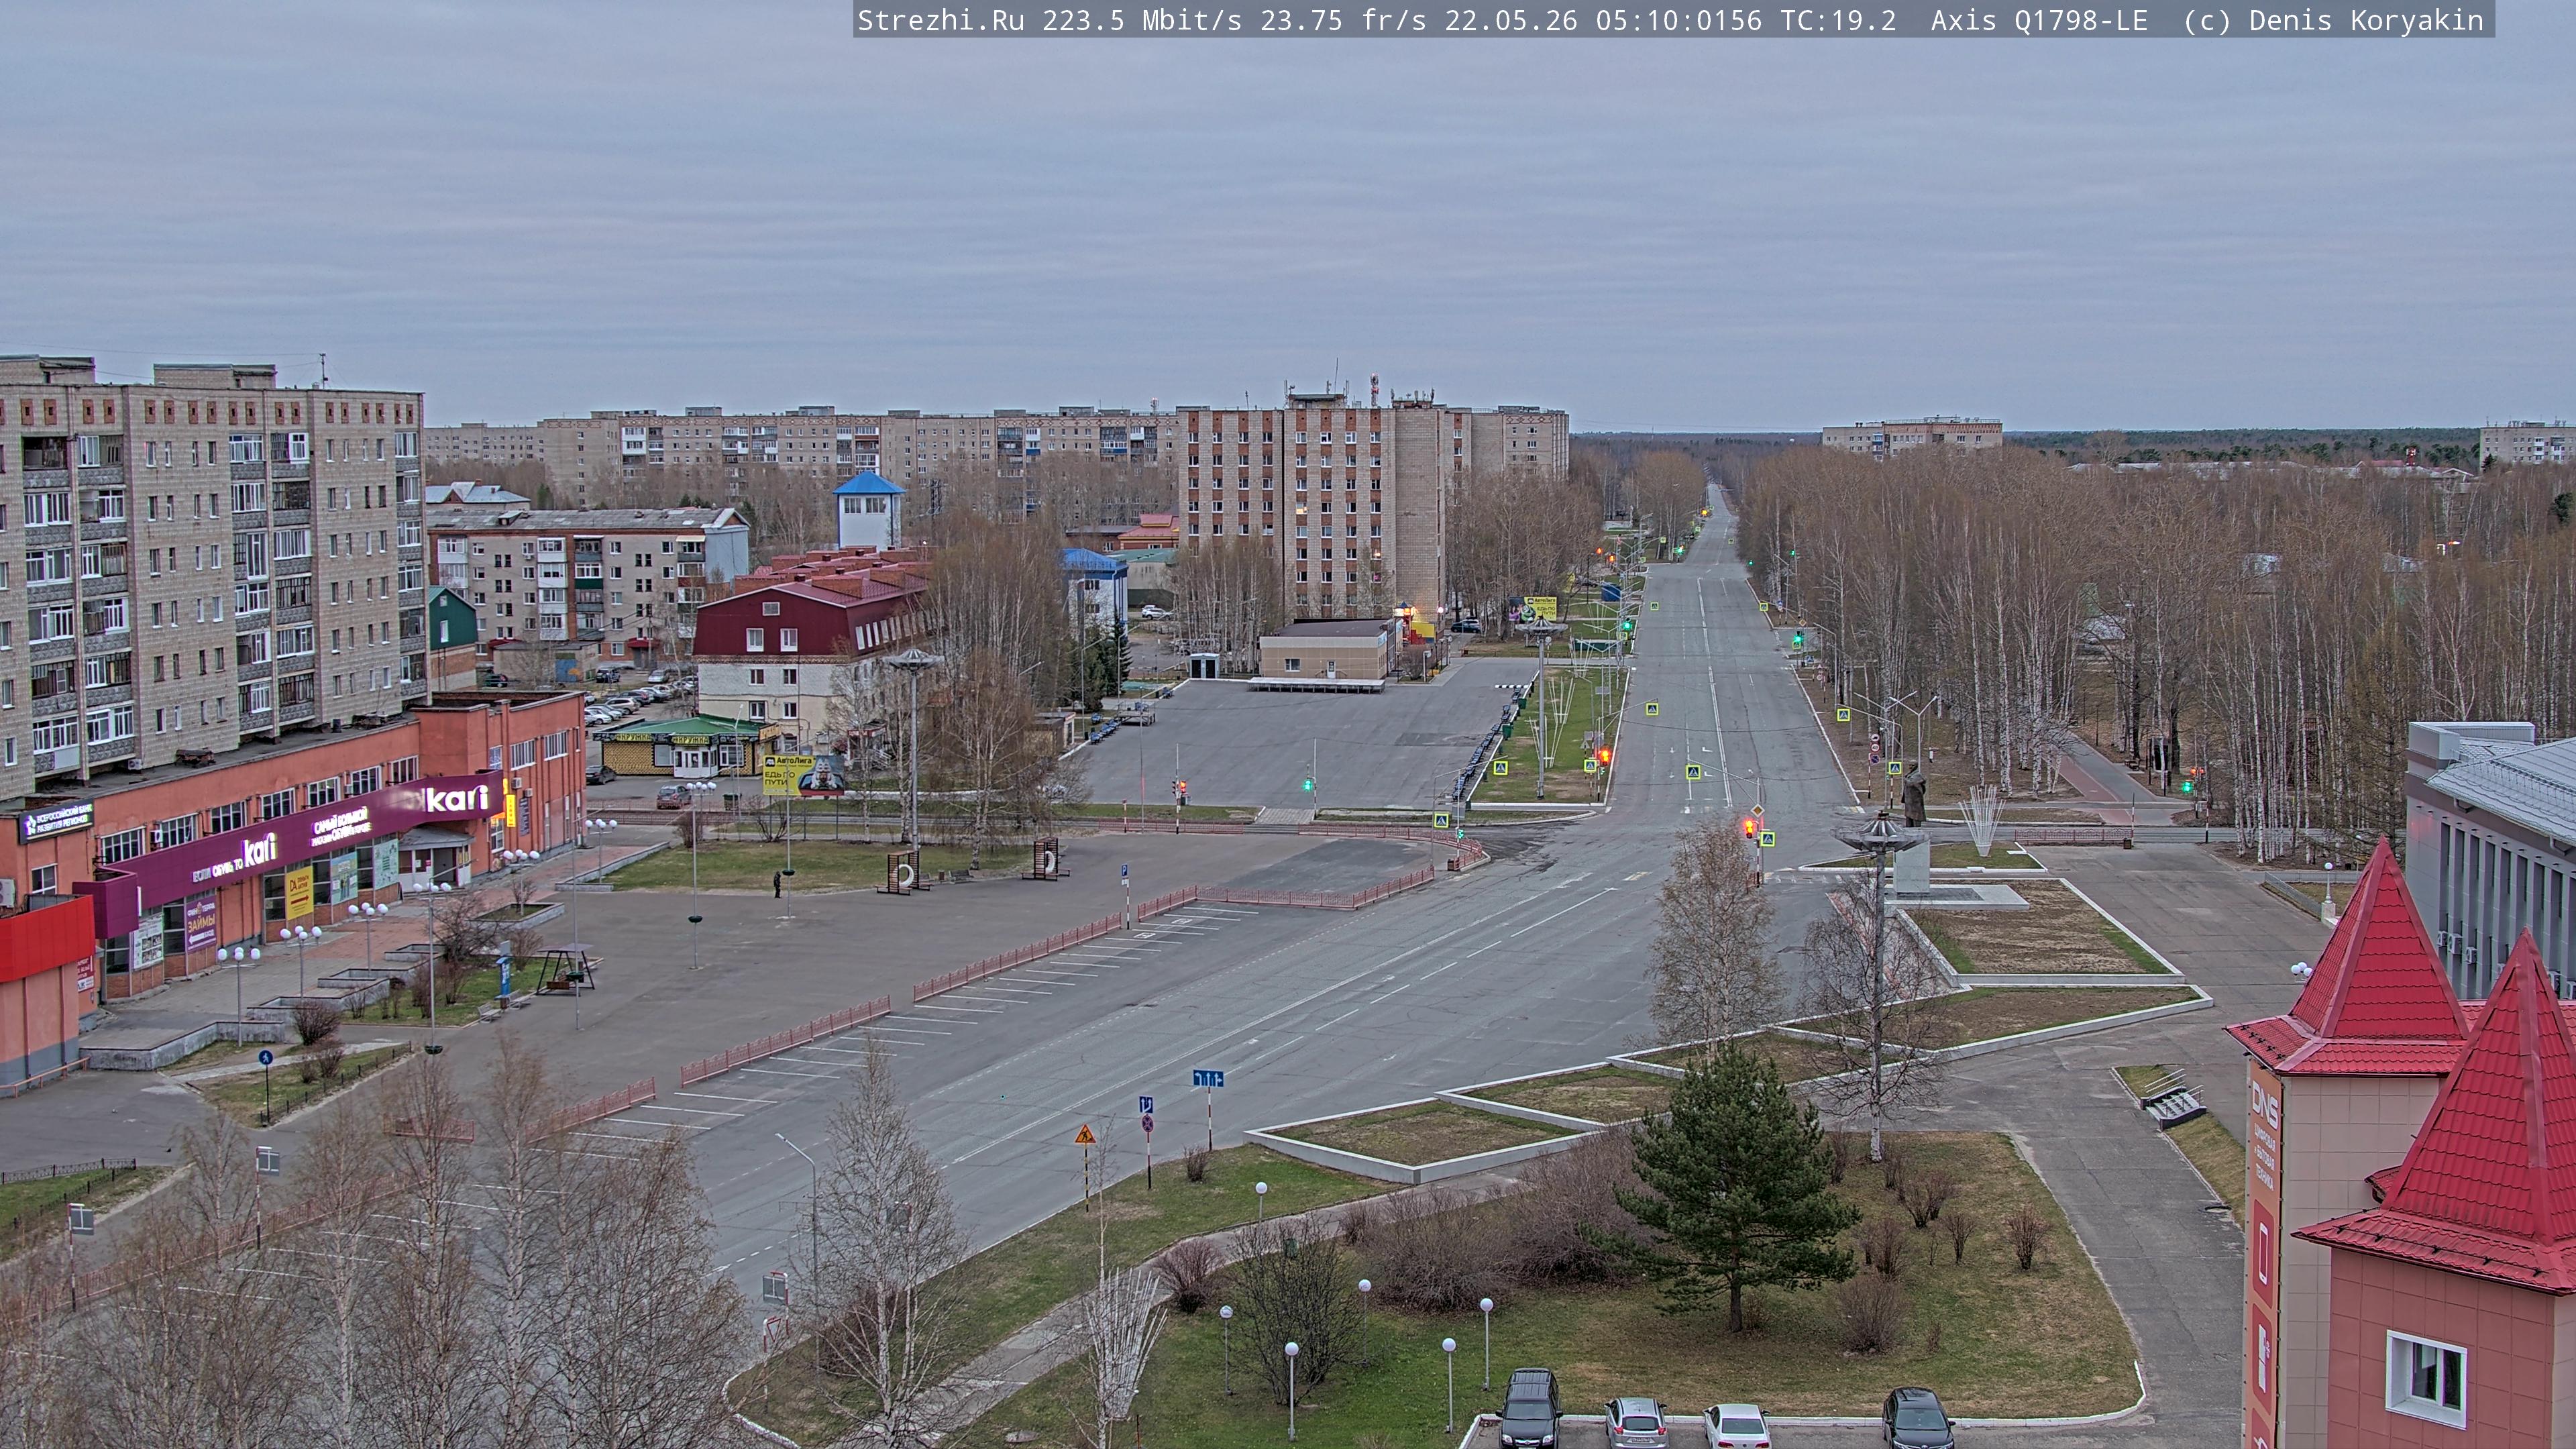Screen dimensions: 2576x1449
Task: Click the blue parking P sign on striped pole
Action: tap(1125, 872)
